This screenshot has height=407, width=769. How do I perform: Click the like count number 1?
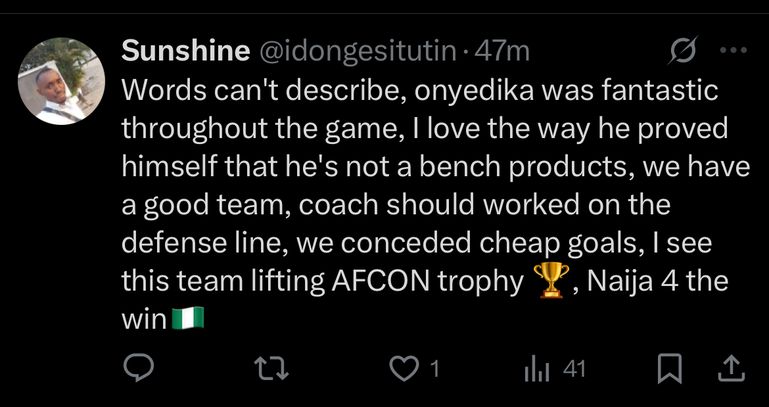pyautogui.click(x=434, y=370)
